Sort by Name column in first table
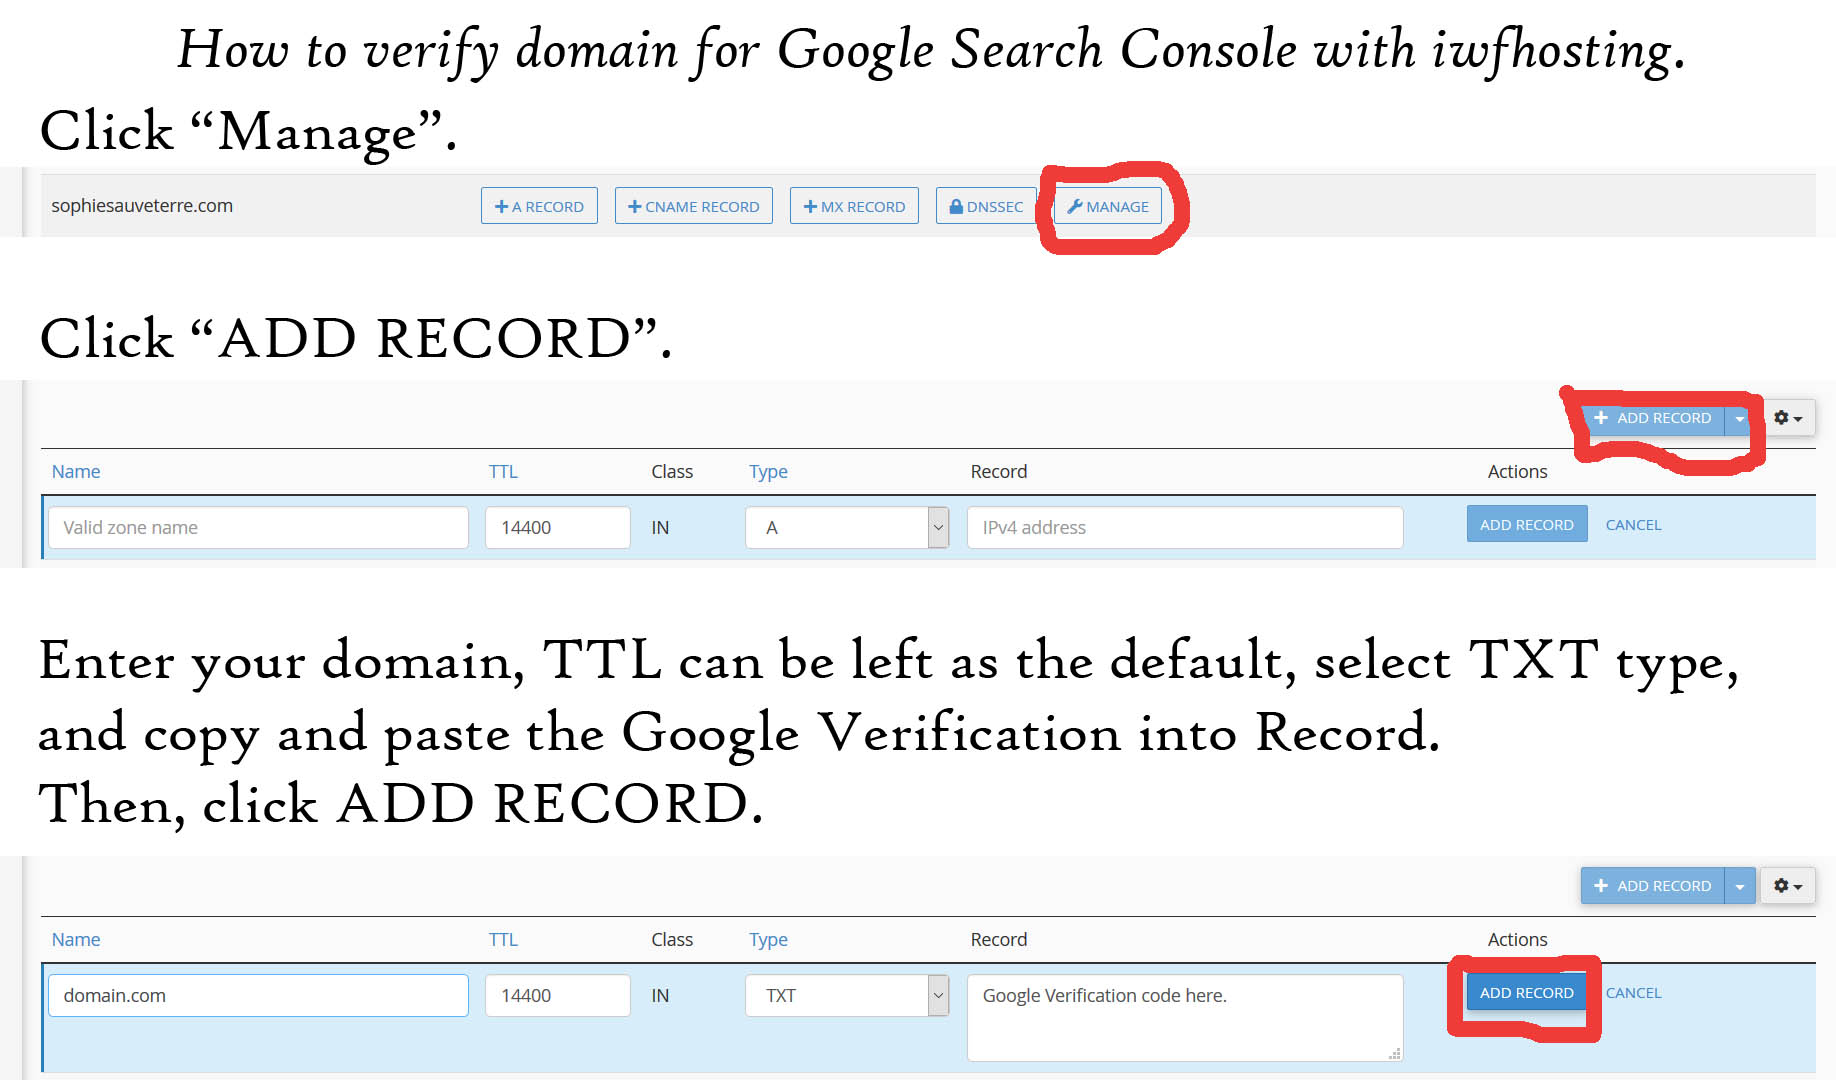The height and width of the screenshot is (1080, 1836). tap(76, 472)
